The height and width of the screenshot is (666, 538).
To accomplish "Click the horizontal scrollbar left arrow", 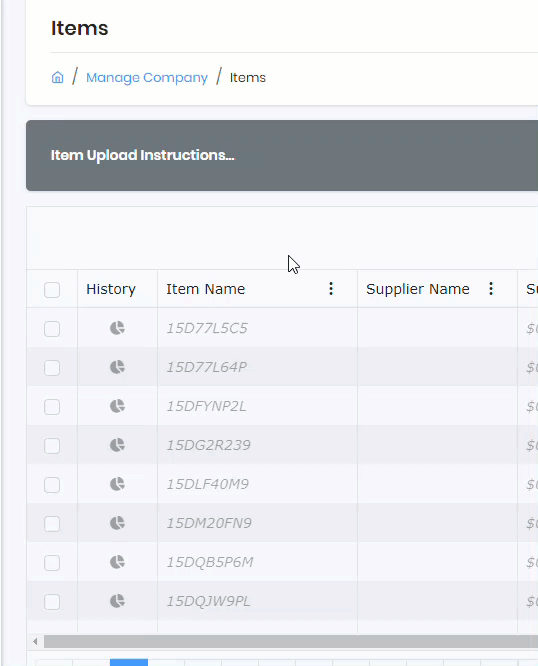I will pyautogui.click(x=35, y=641).
